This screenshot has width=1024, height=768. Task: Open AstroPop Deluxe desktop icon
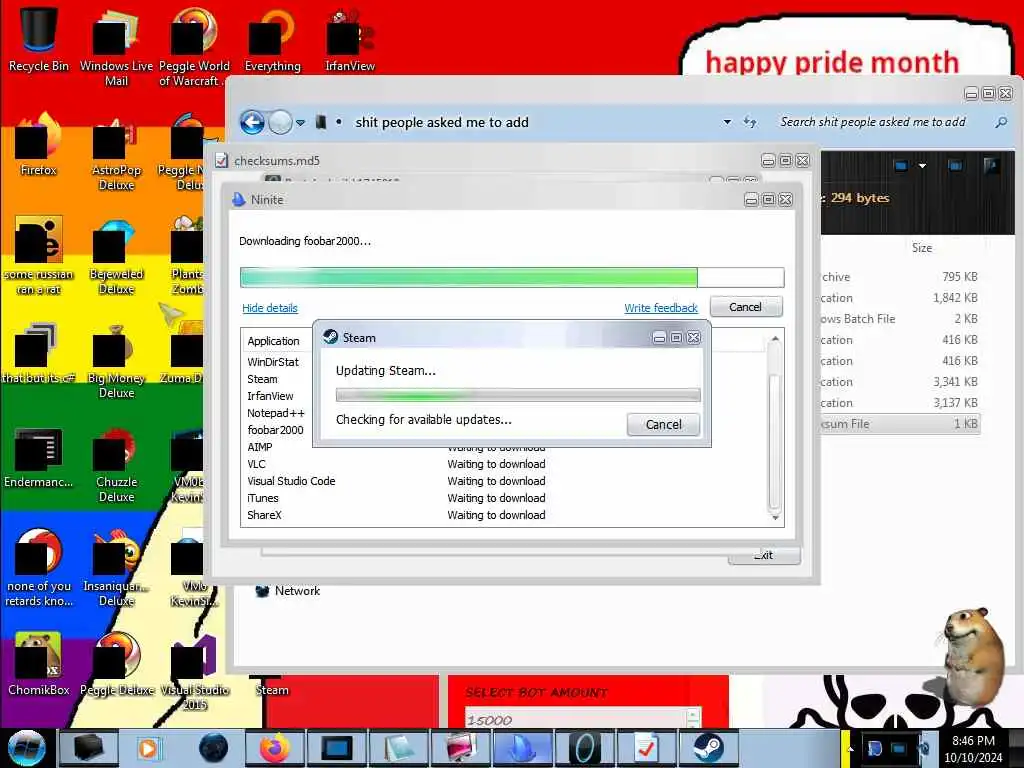116,152
